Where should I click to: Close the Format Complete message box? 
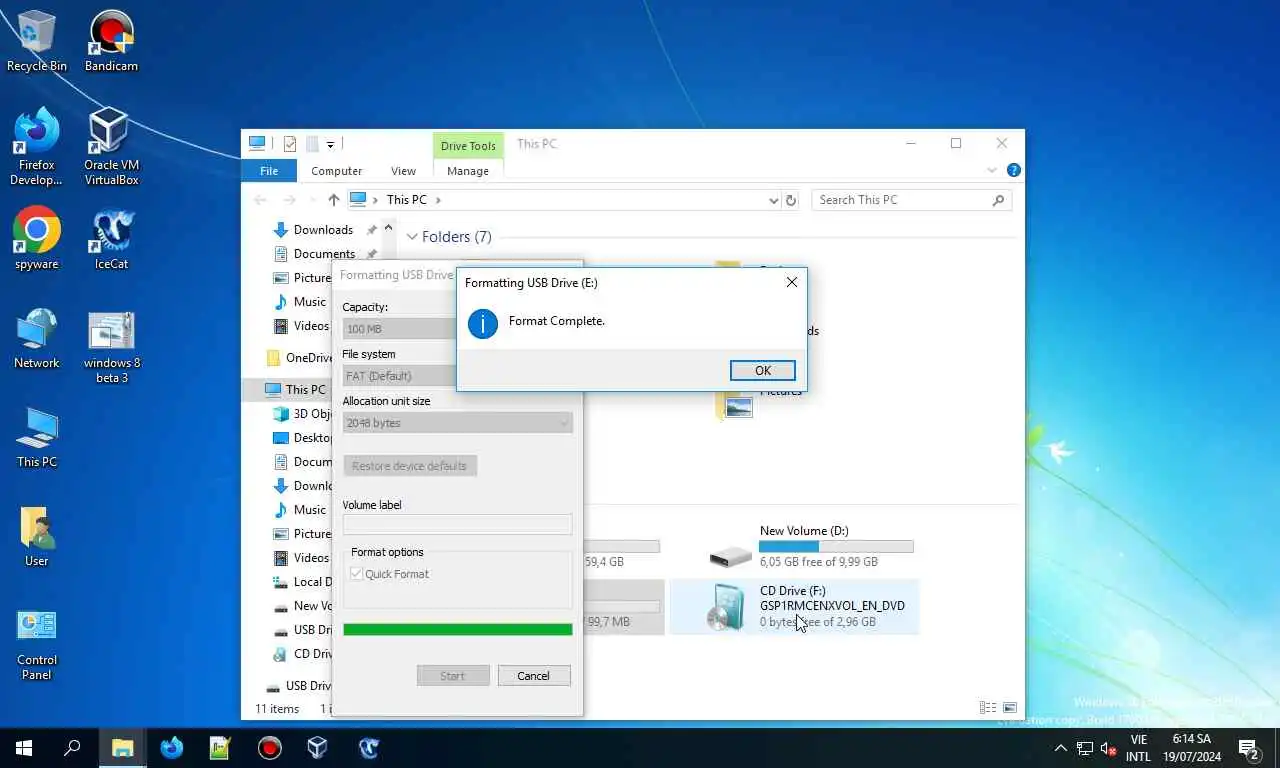pyautogui.click(x=791, y=282)
